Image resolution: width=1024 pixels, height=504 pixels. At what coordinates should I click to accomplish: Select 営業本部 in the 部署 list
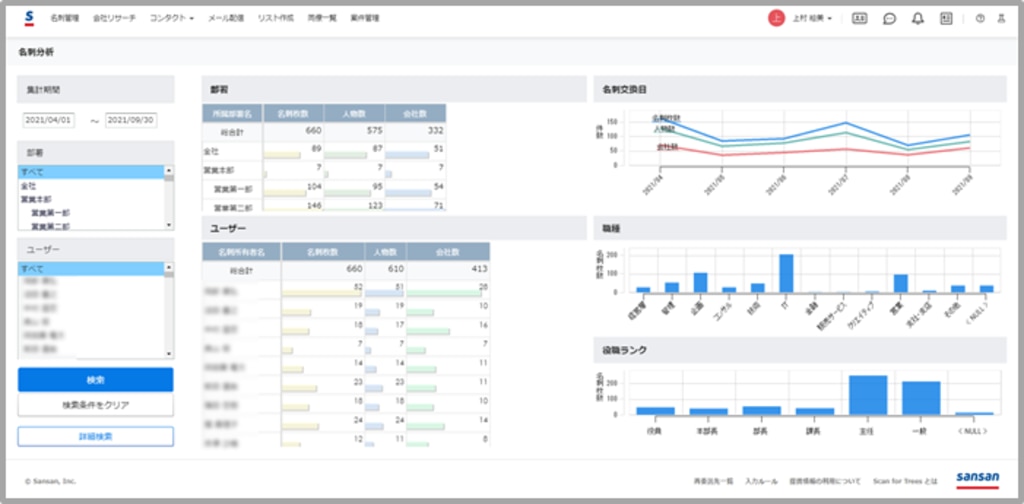point(91,199)
